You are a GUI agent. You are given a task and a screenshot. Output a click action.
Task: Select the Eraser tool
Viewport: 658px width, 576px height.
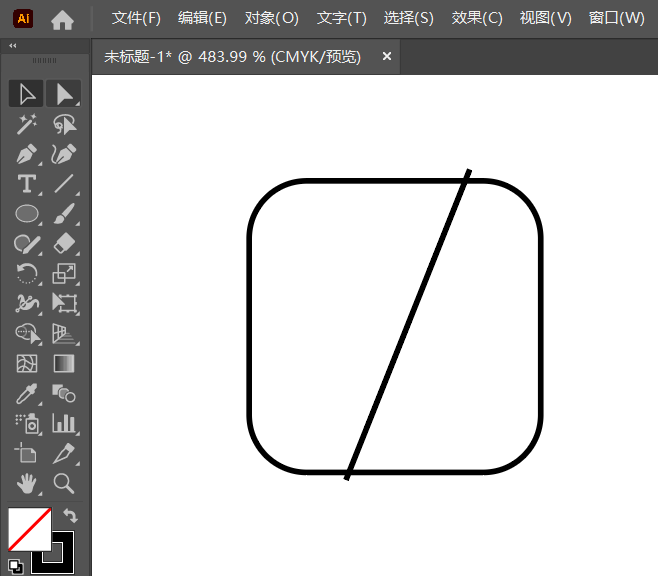(64, 244)
